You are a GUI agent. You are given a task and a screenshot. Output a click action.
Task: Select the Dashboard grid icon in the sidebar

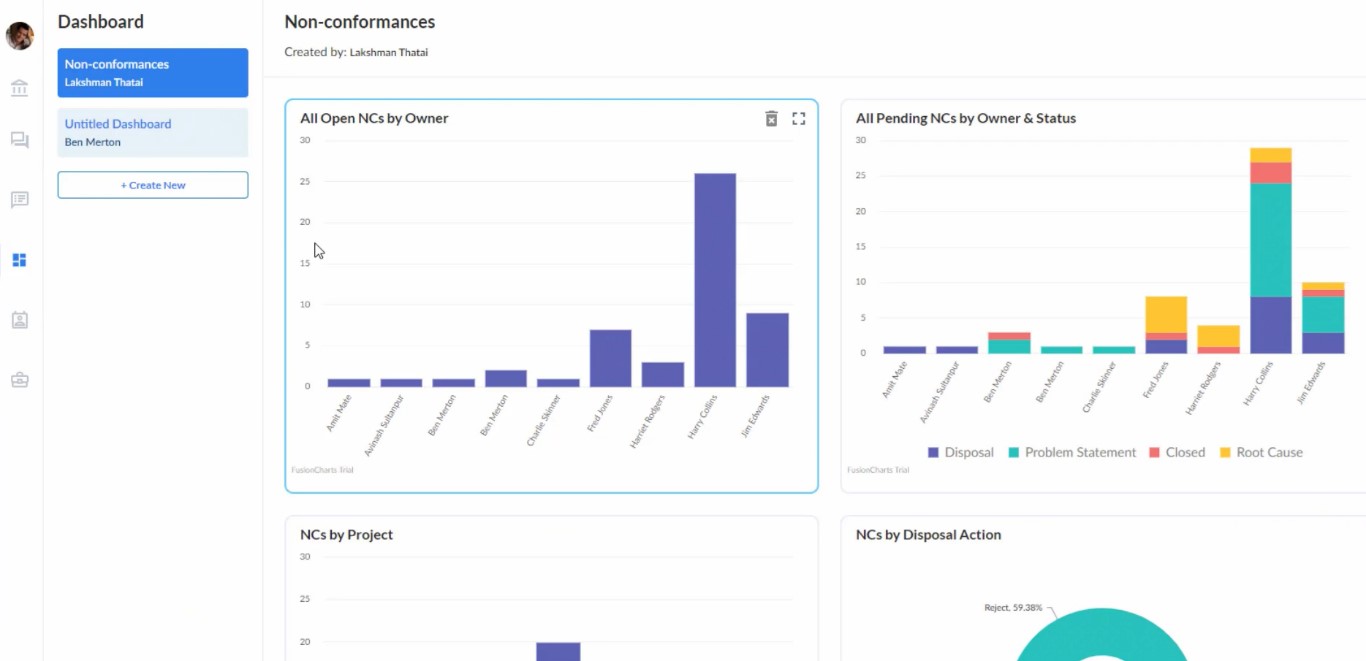pos(18,259)
